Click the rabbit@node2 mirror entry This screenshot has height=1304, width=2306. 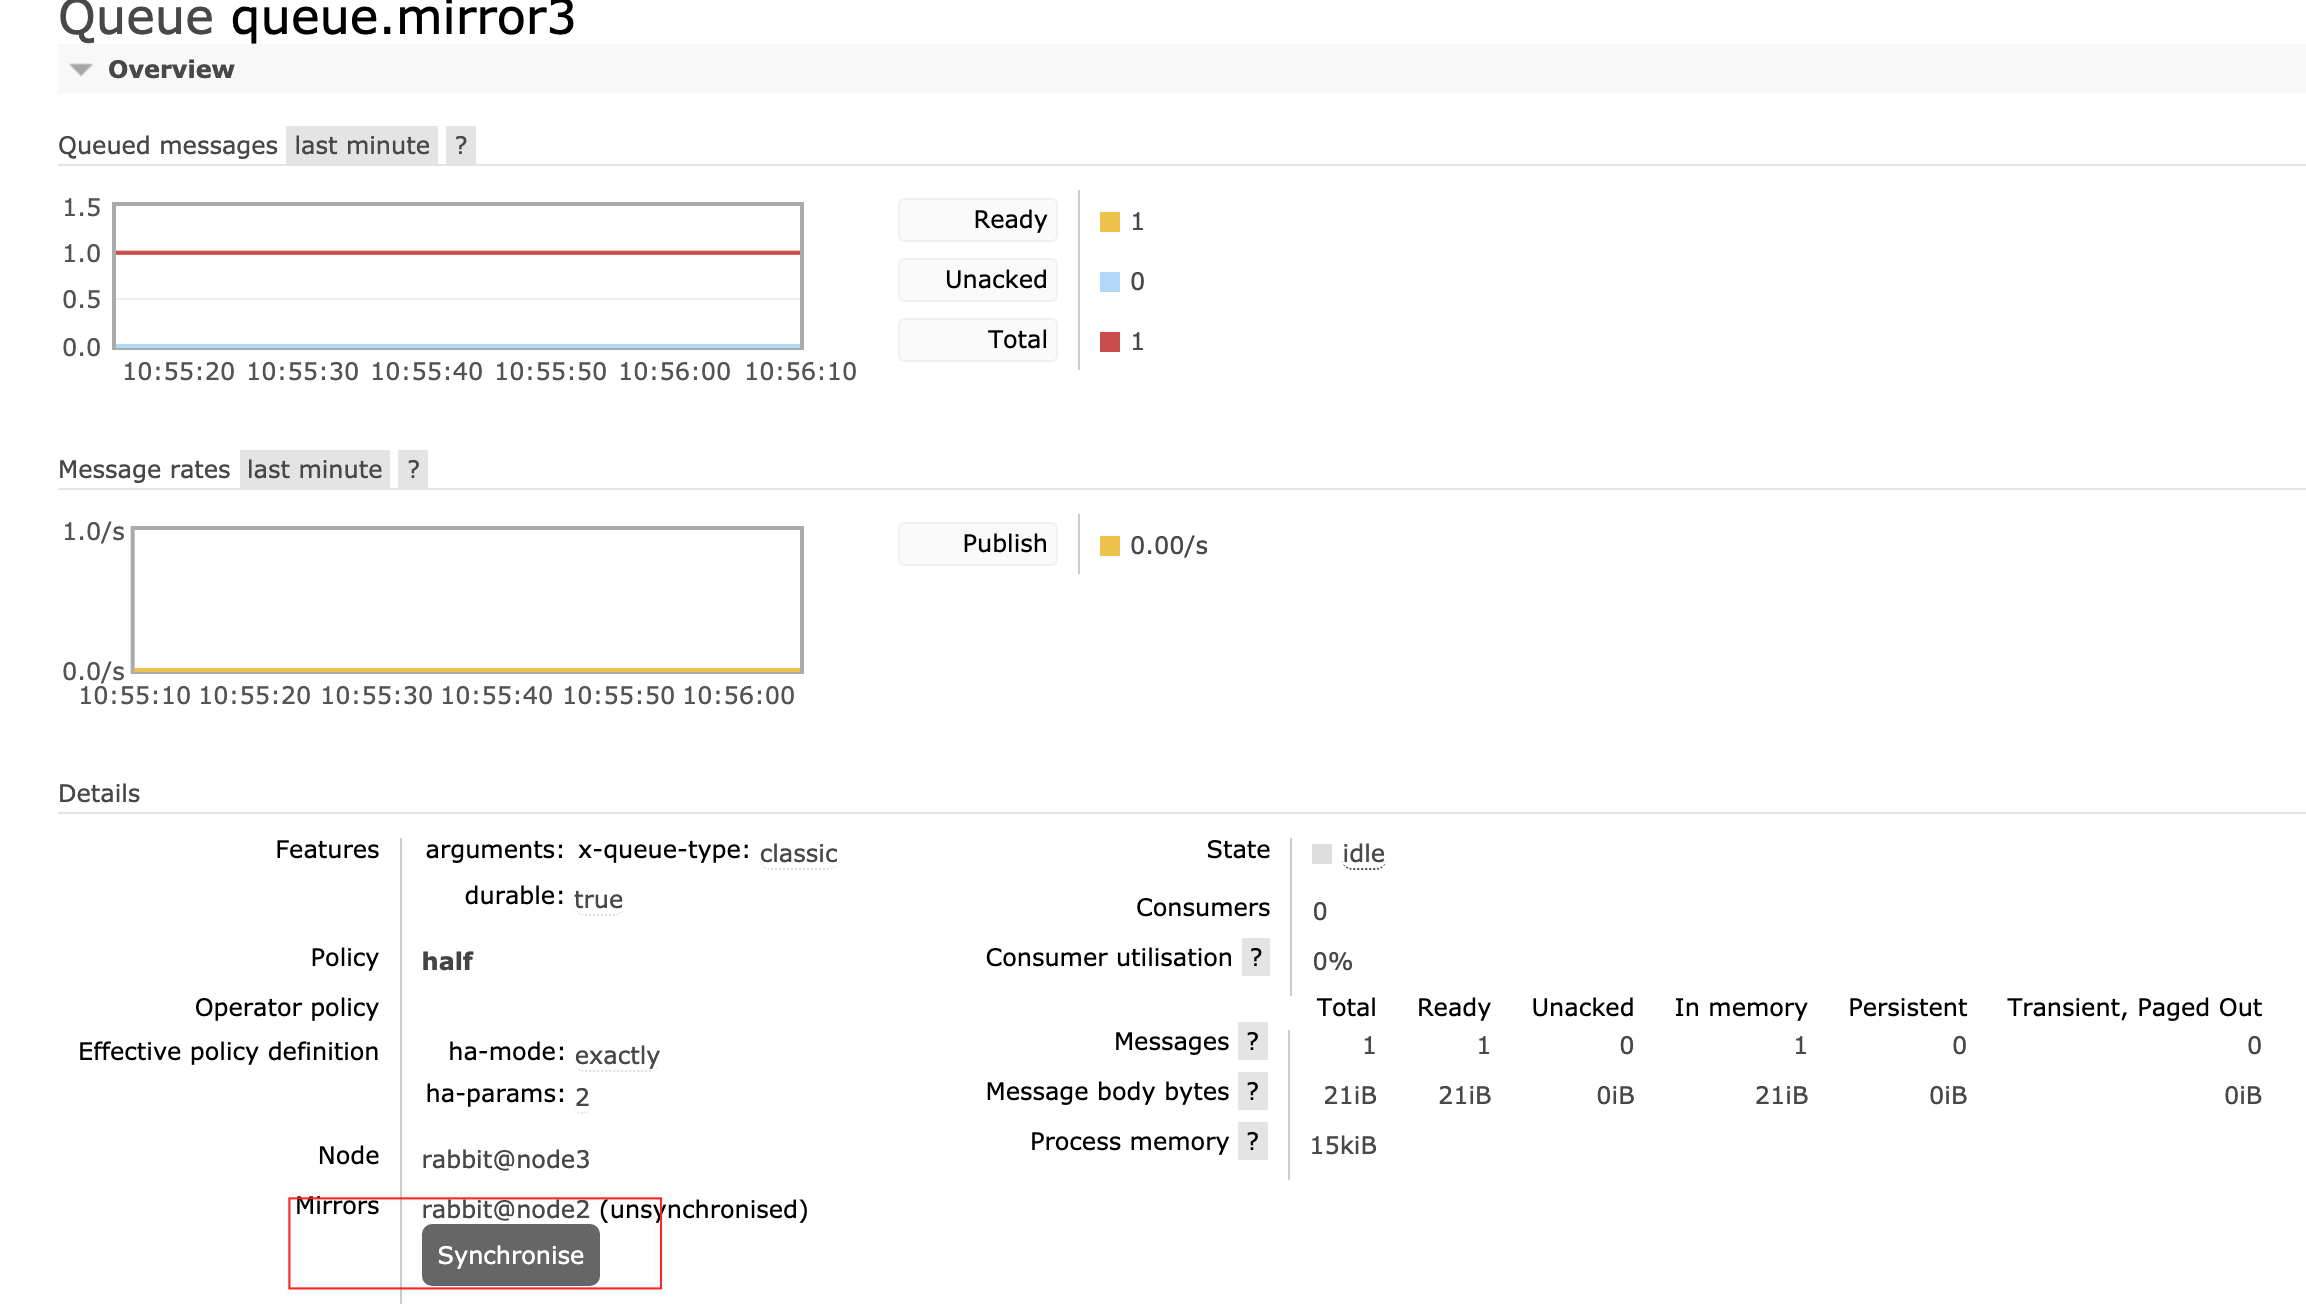pos(505,1209)
